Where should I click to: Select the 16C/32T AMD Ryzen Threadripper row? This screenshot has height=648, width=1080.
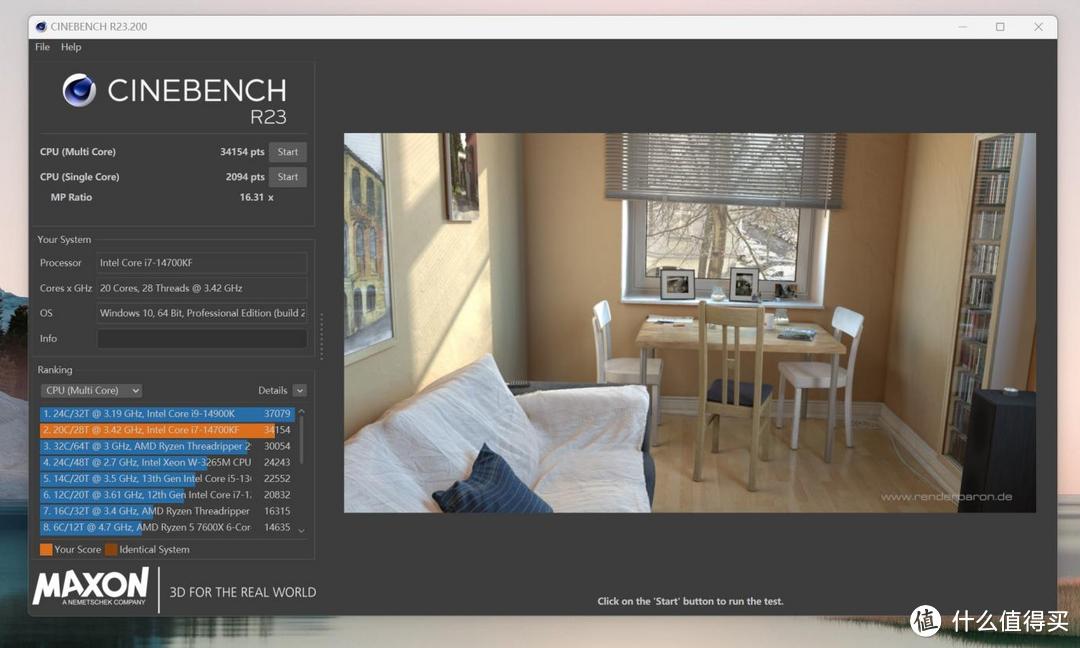pyautogui.click(x=167, y=511)
